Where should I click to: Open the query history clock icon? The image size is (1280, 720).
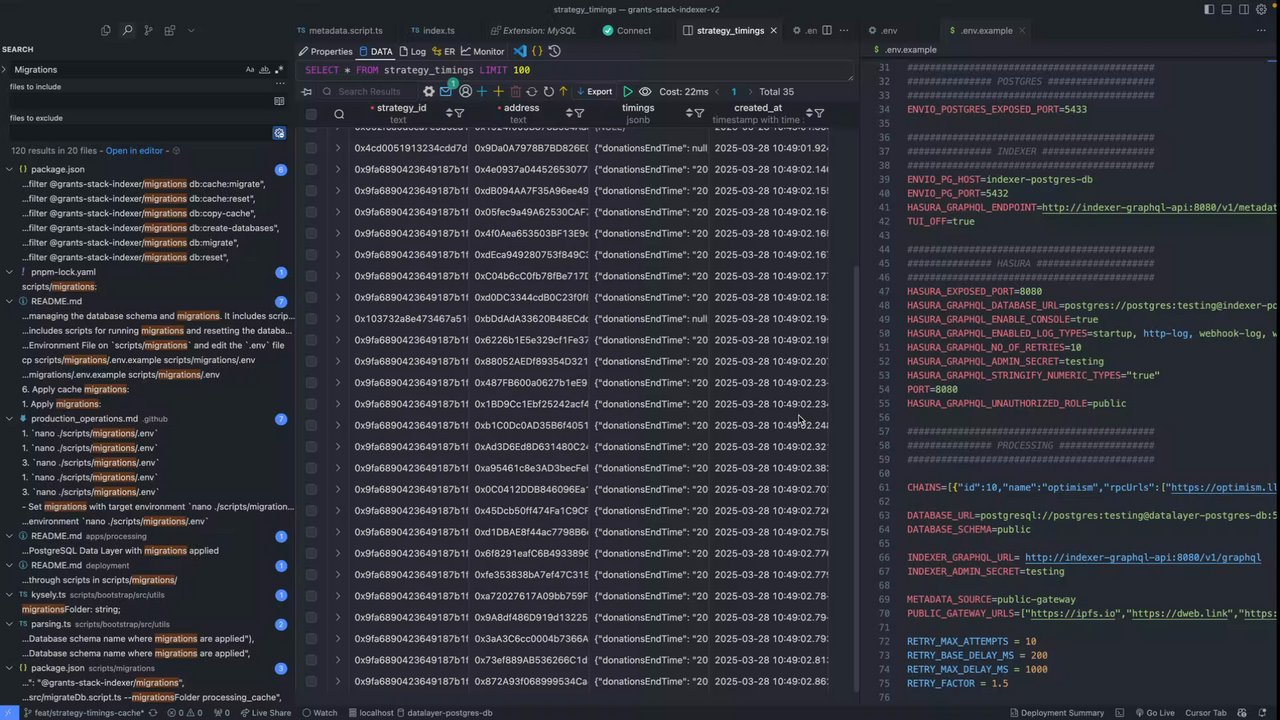pyautogui.click(x=555, y=51)
